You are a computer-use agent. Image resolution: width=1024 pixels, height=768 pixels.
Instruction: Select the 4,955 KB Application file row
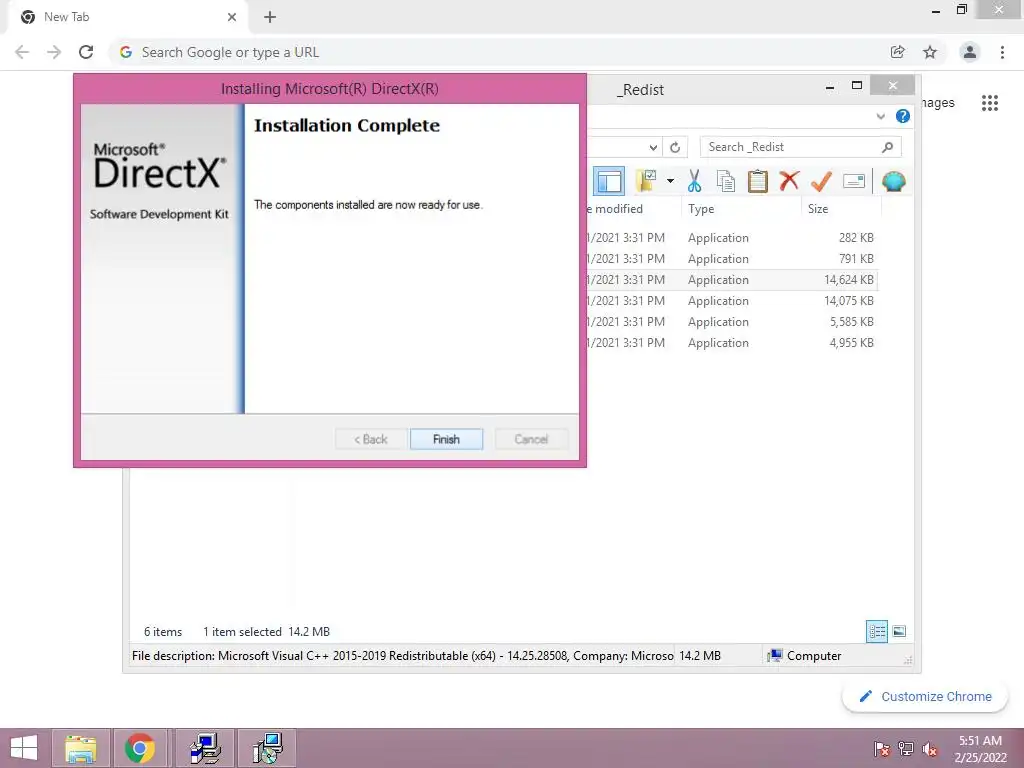coord(731,342)
